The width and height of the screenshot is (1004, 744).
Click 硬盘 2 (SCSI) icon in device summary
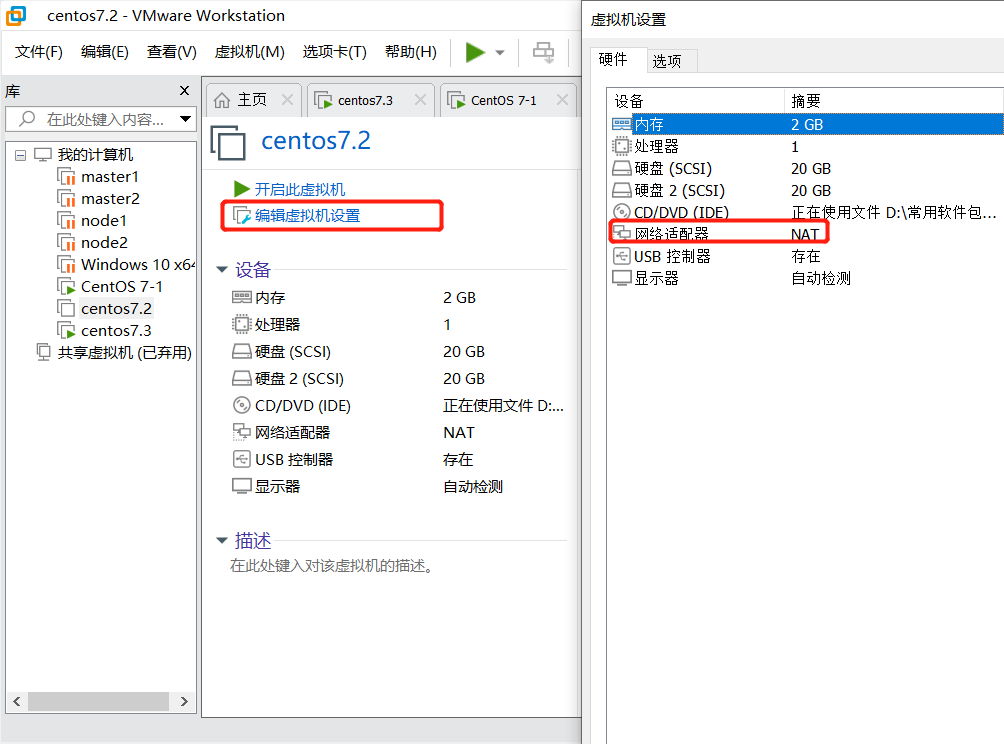[241, 378]
